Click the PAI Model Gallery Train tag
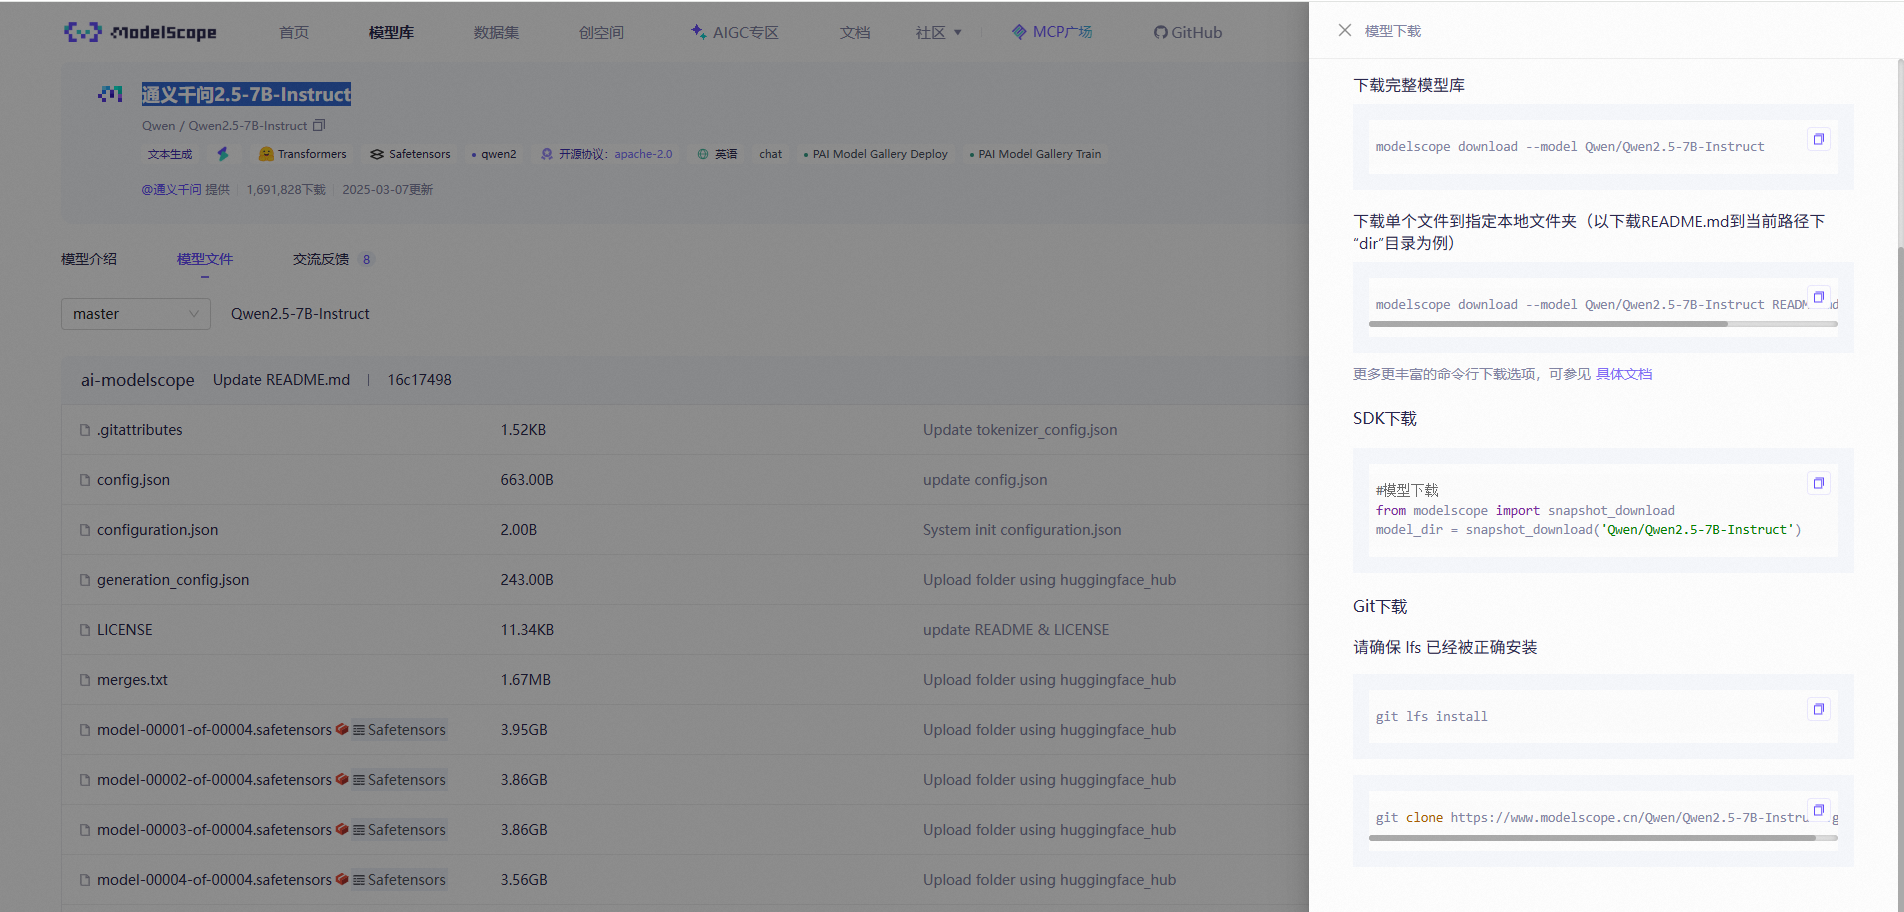The image size is (1904, 912). point(1035,154)
